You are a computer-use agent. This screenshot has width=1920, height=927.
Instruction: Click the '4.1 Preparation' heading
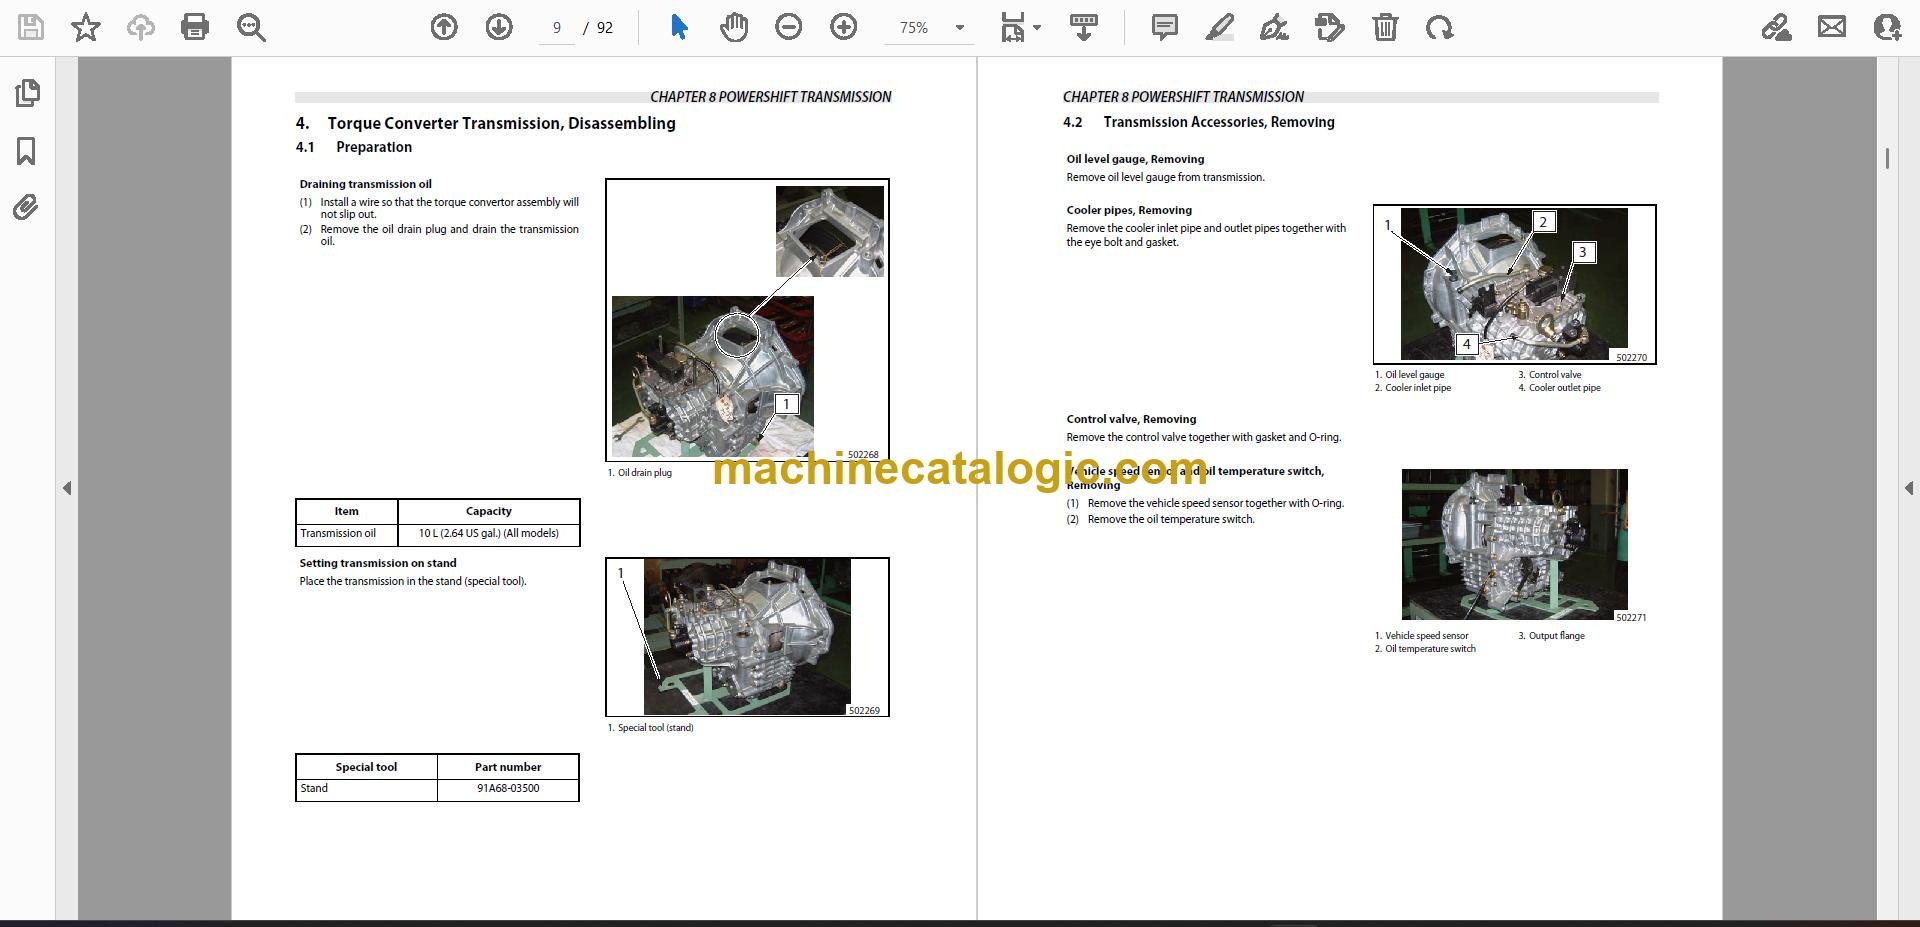(x=354, y=147)
